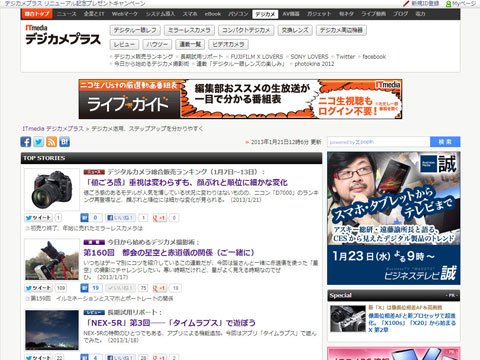
Task: Click the My page green person icon
Action: (449, 4)
